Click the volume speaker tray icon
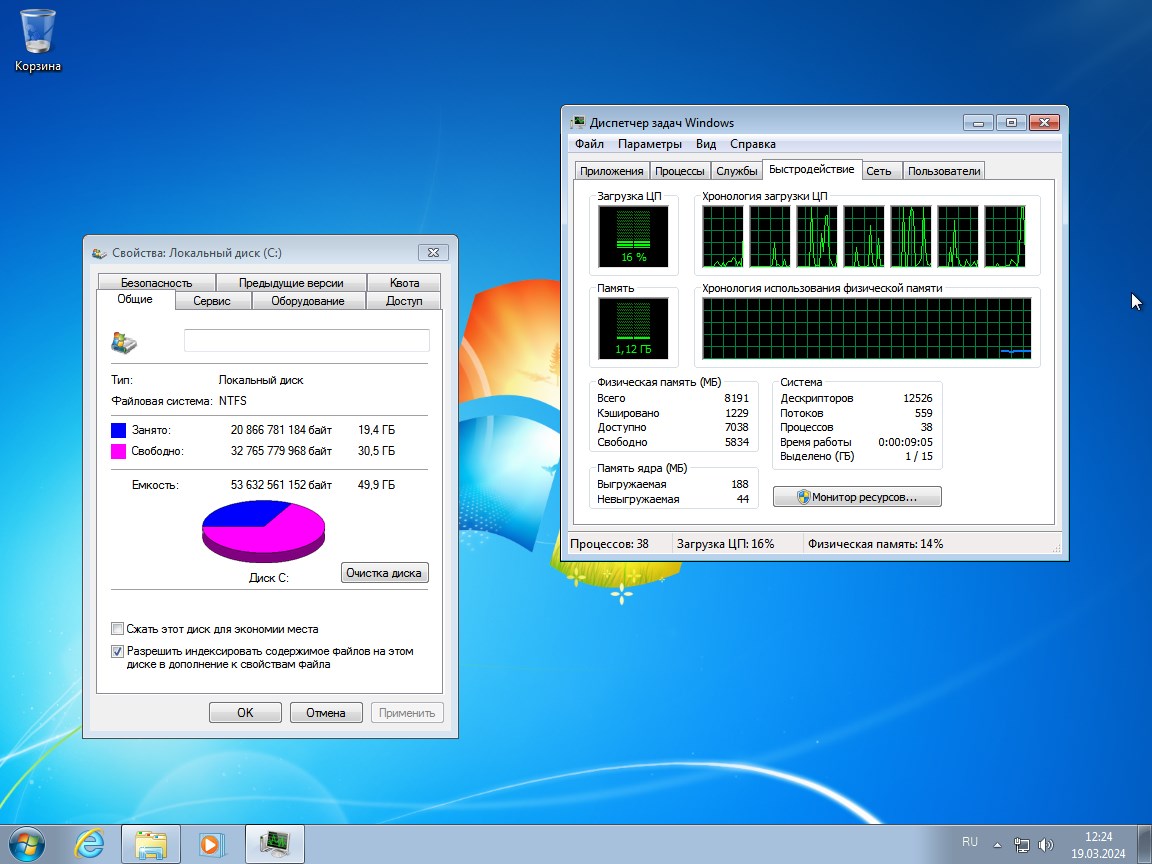 [1047, 844]
